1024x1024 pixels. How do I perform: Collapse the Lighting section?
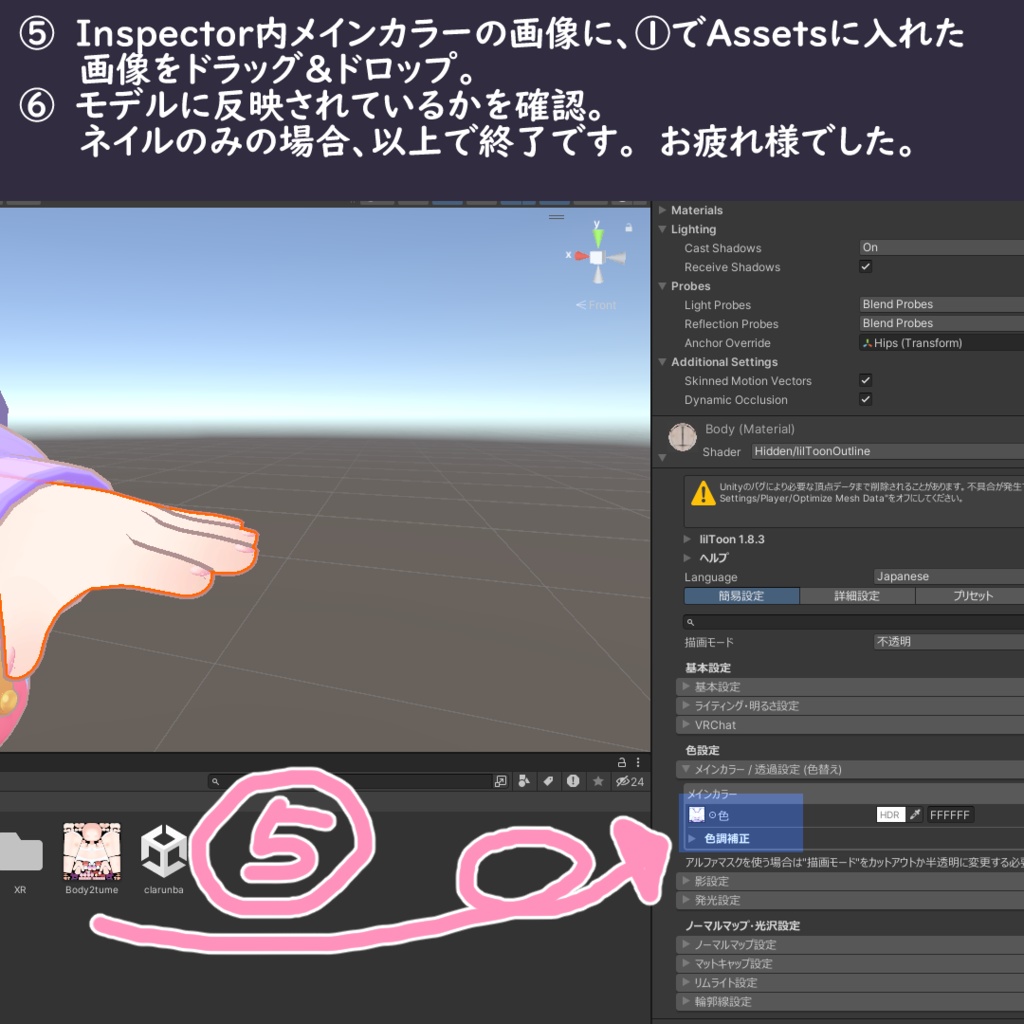click(x=662, y=229)
